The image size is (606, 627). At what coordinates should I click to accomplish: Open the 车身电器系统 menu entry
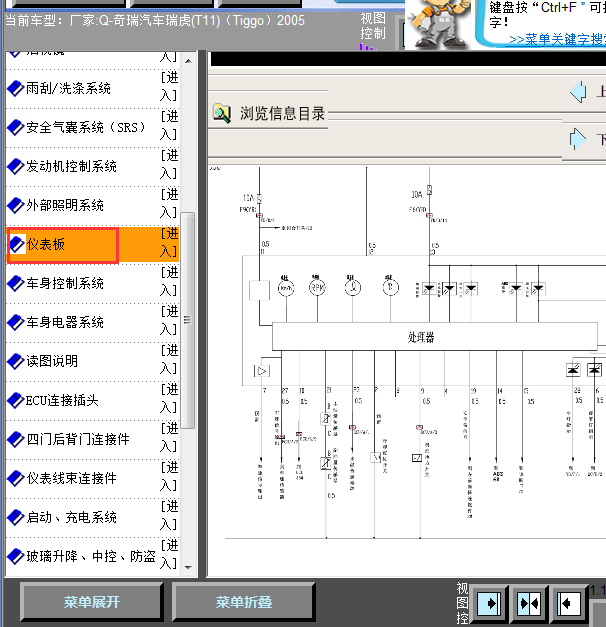tap(65, 322)
